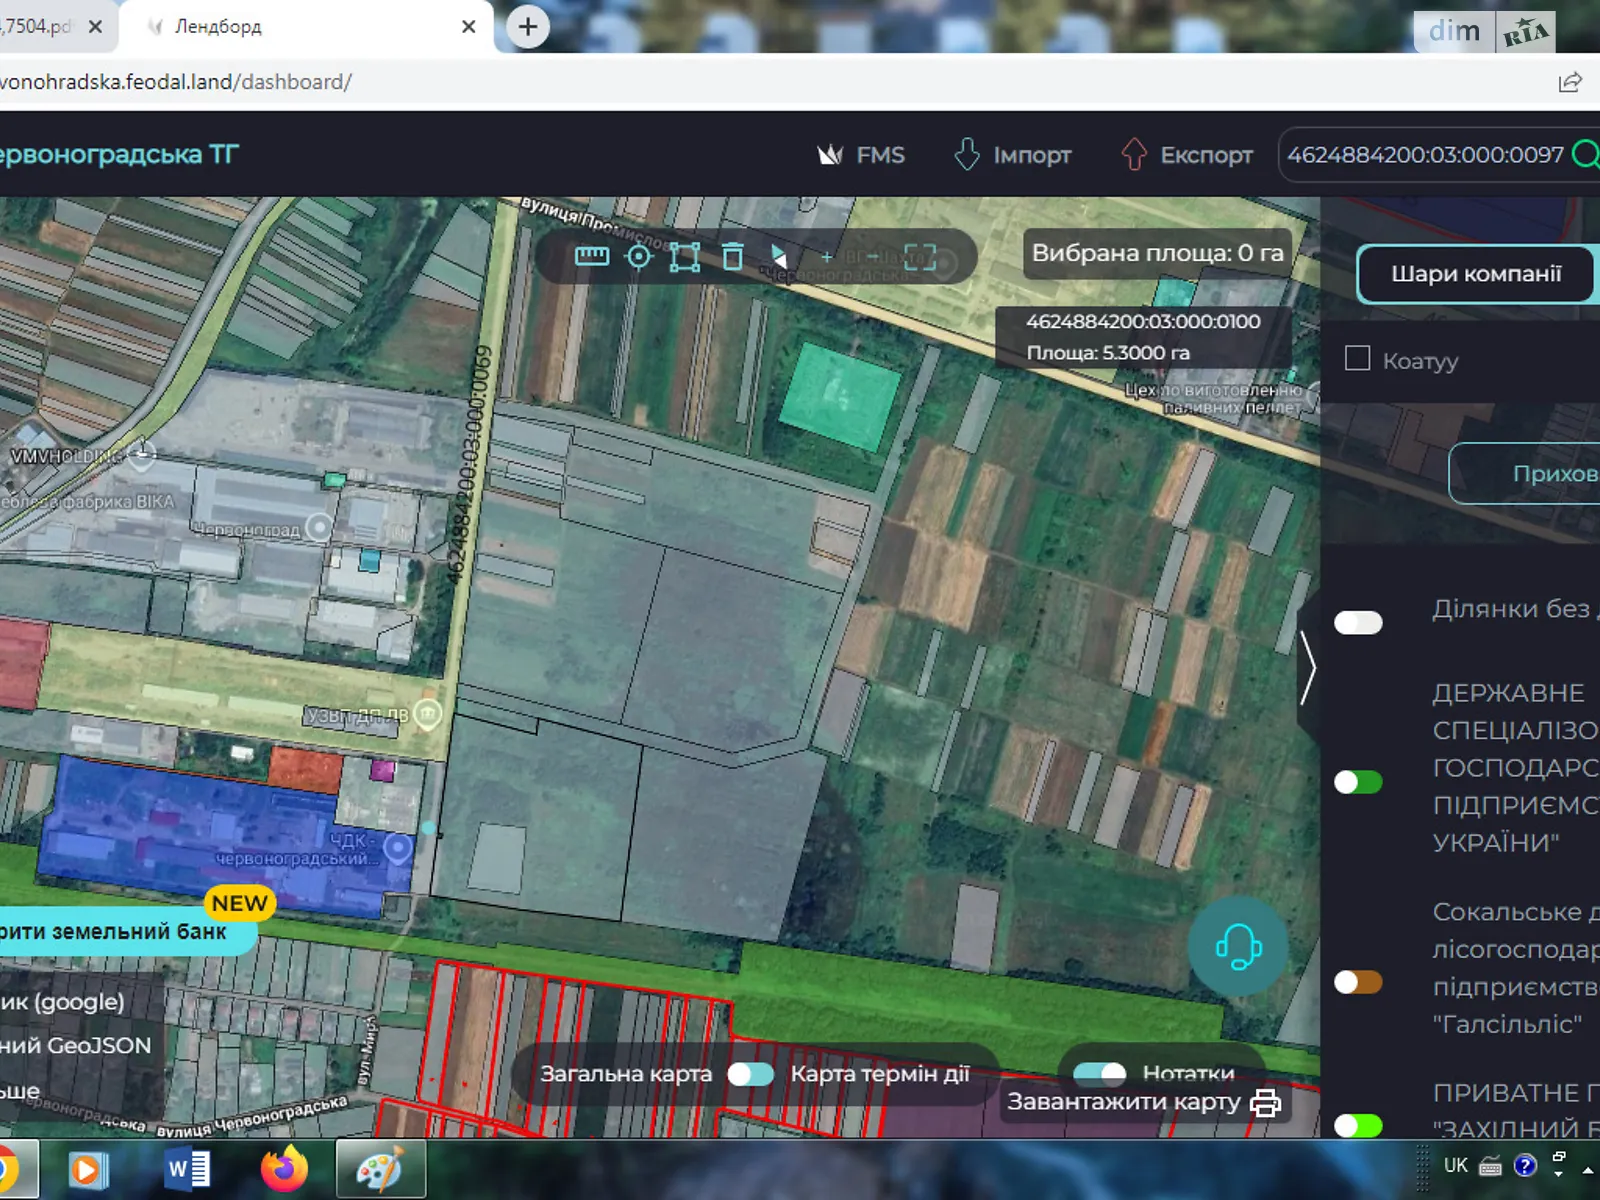Click the share icon in address bar

1570,82
